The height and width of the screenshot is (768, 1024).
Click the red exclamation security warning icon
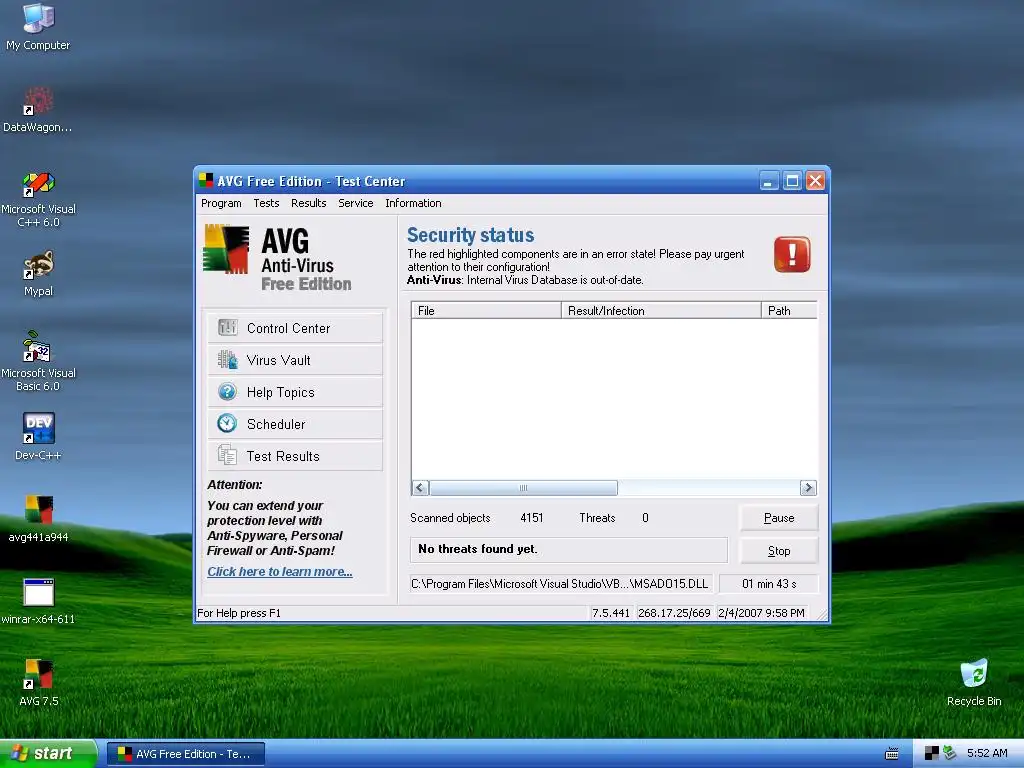tap(792, 254)
